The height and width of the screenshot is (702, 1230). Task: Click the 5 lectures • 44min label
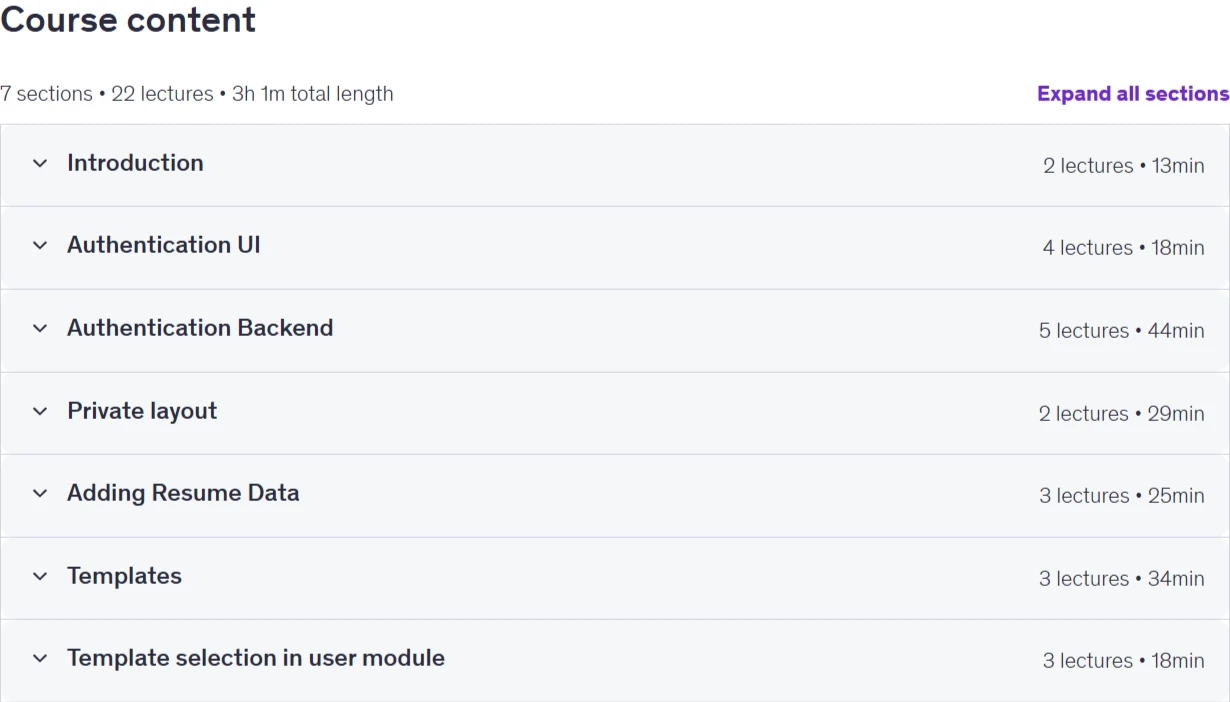[1121, 331]
